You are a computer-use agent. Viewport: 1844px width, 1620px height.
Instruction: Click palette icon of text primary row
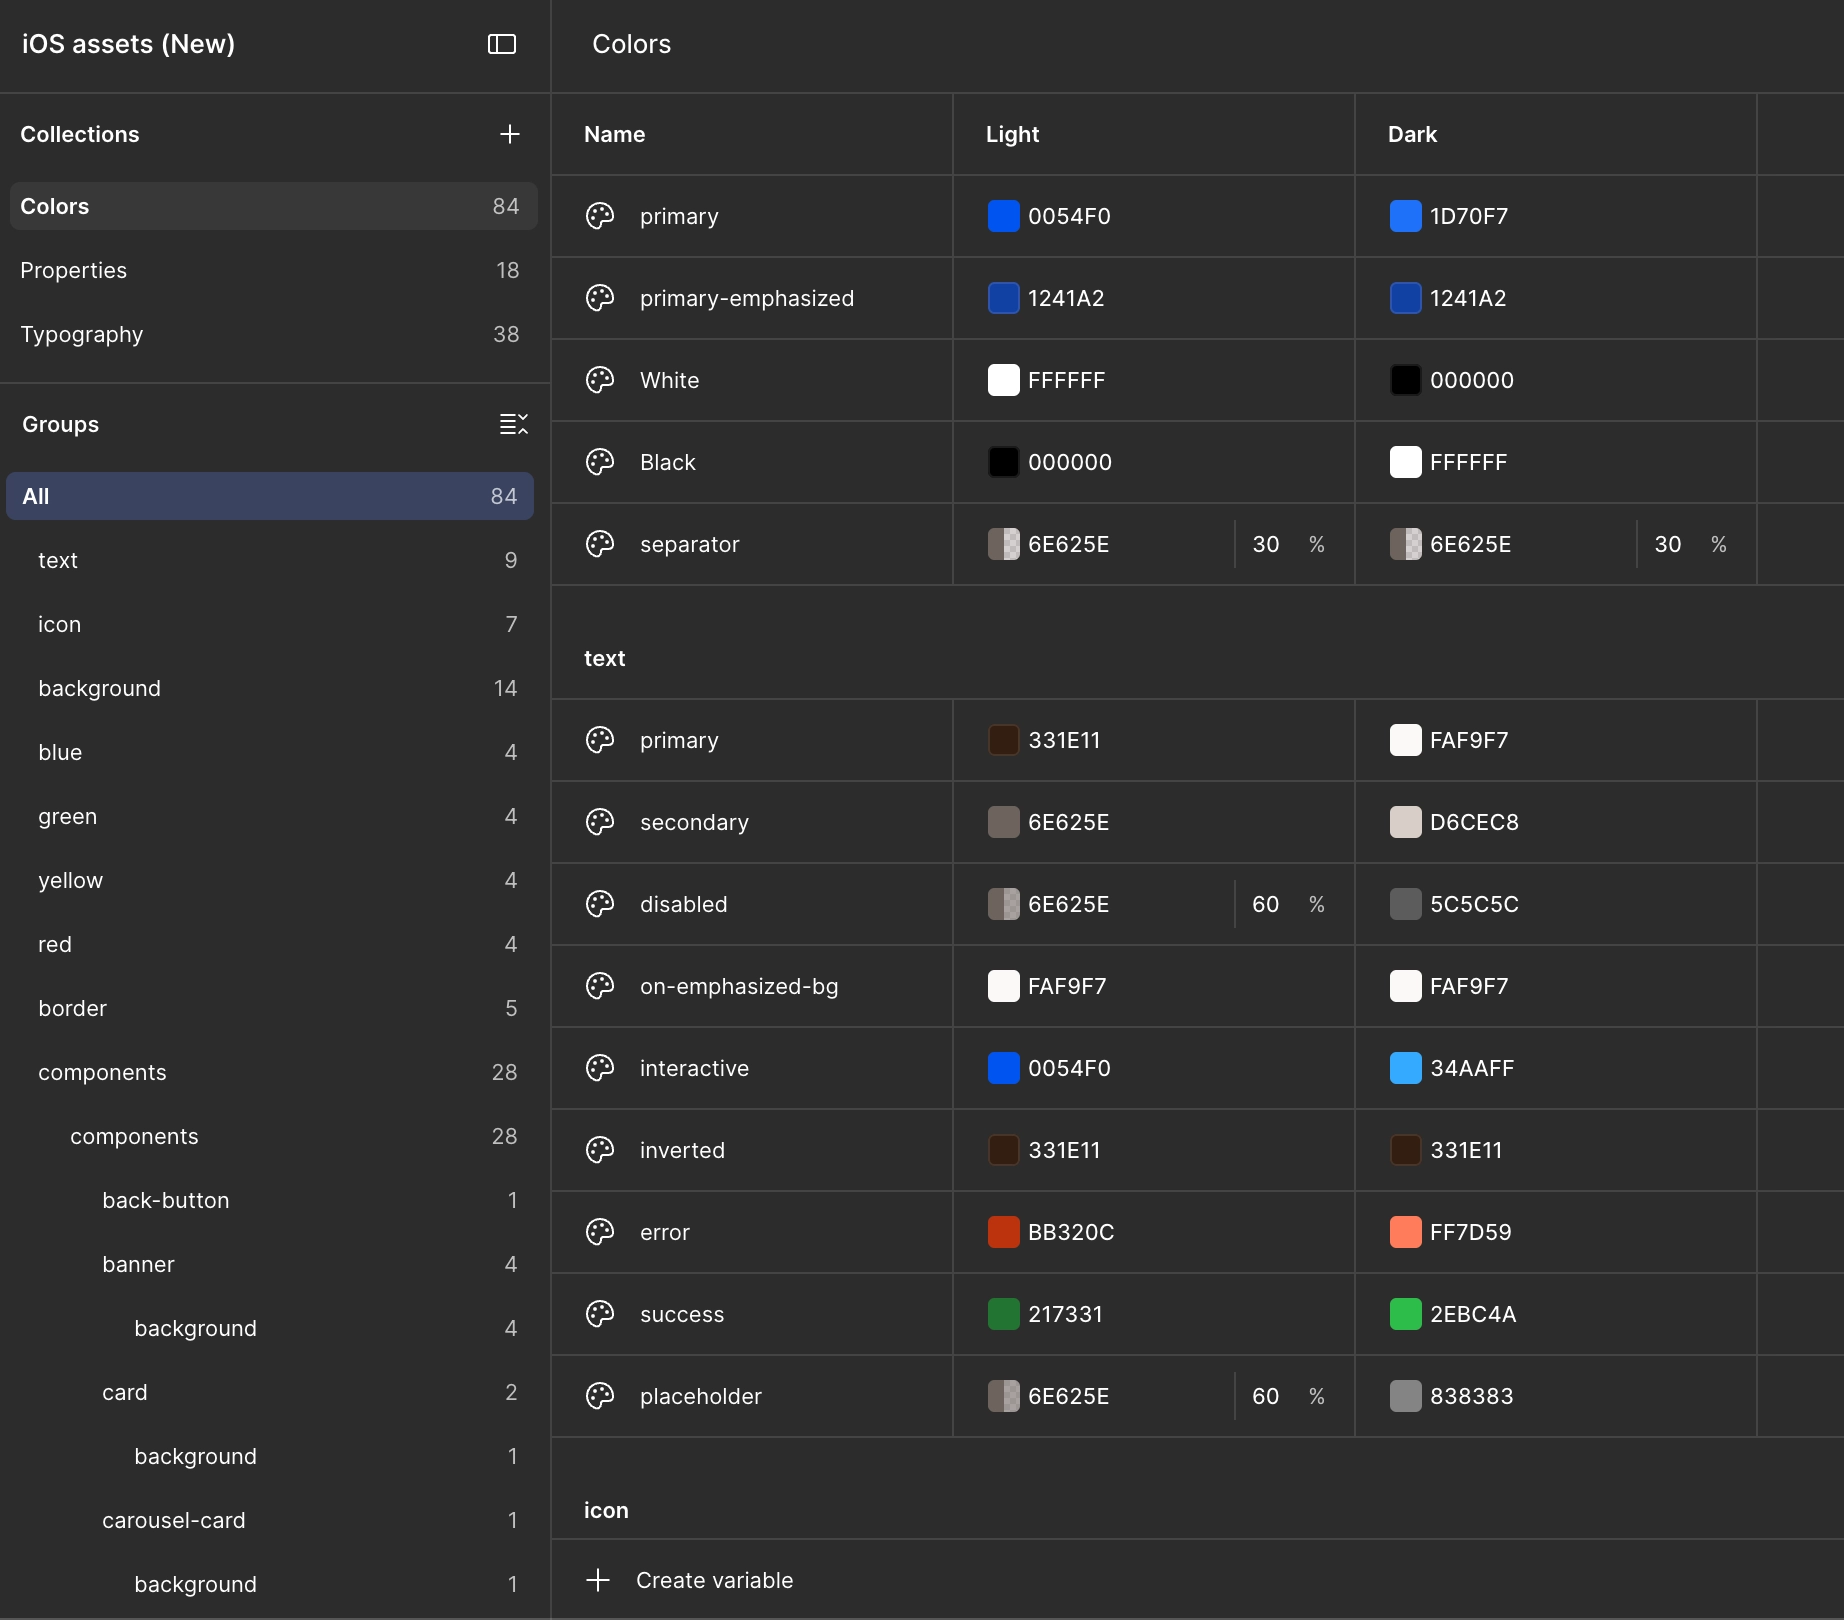[x=600, y=740]
